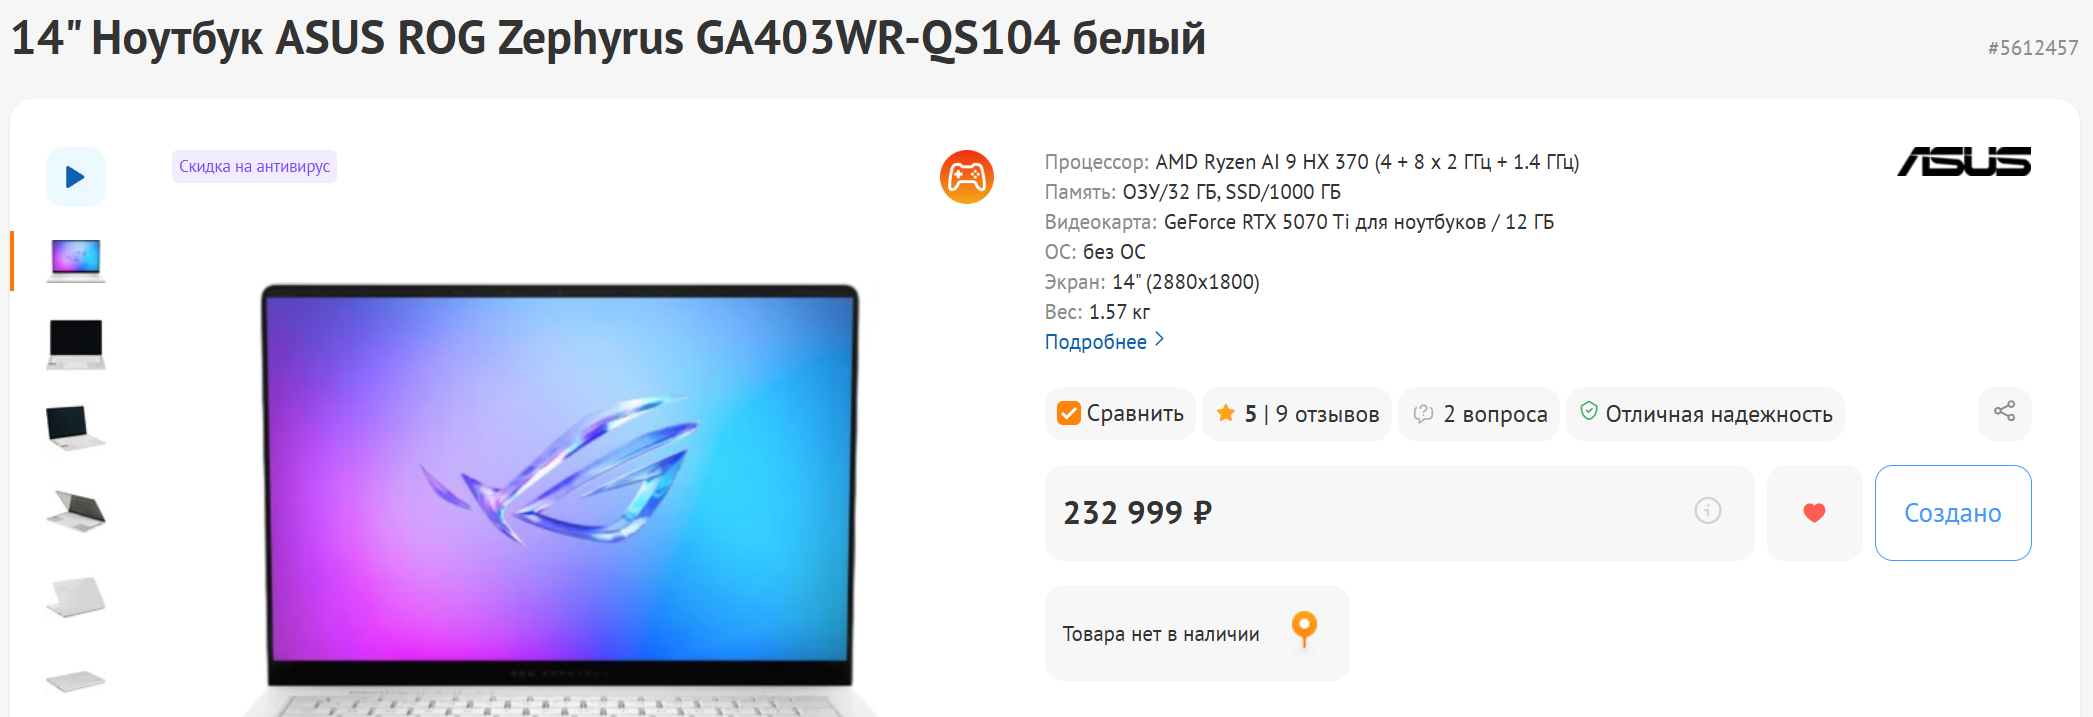Open the share icon
2093x717 pixels.
2004,412
